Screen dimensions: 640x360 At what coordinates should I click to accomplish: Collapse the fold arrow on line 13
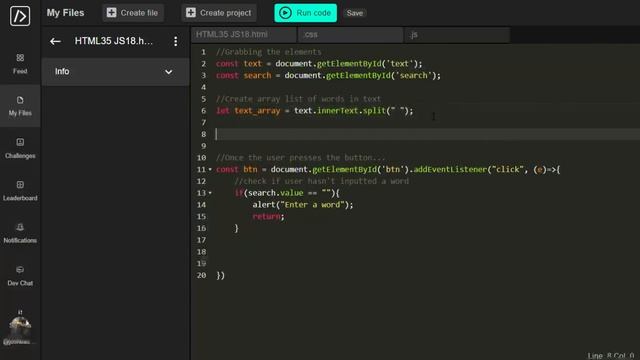coord(210,193)
